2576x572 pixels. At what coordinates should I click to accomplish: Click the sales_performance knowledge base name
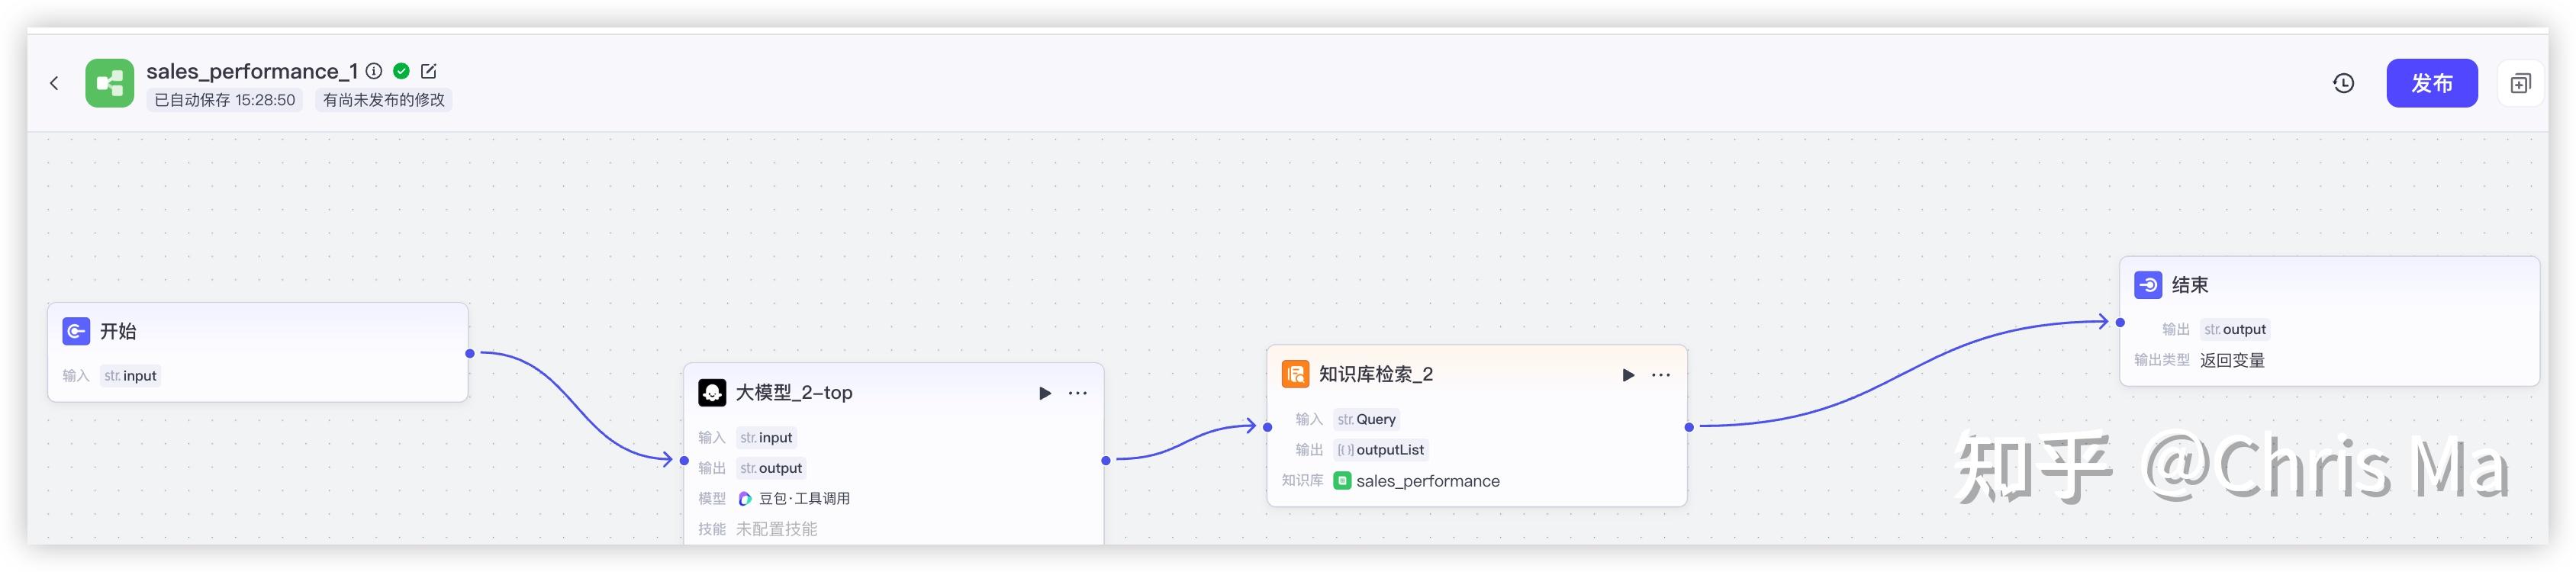[1428, 481]
